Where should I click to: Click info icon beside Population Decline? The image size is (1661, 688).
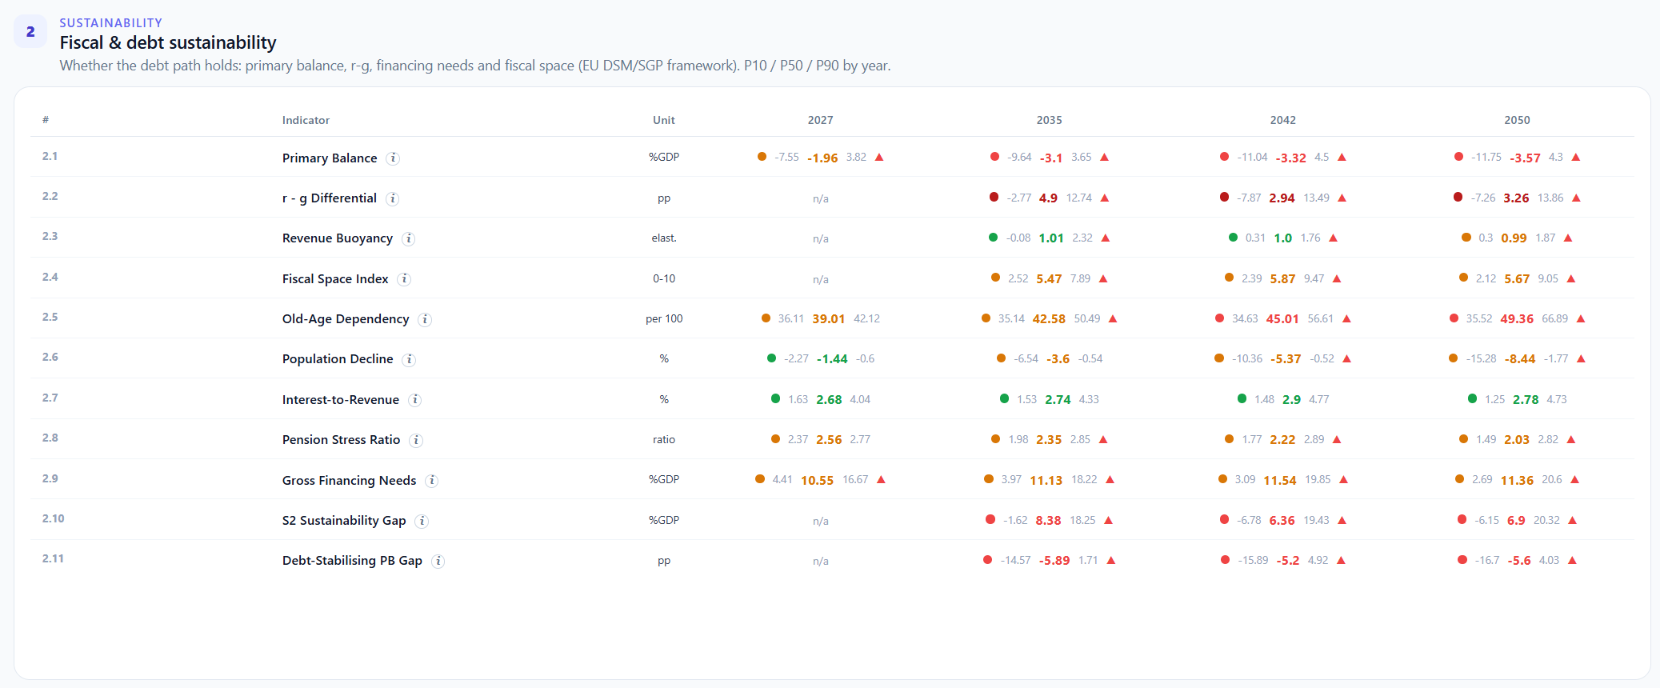pos(409,360)
